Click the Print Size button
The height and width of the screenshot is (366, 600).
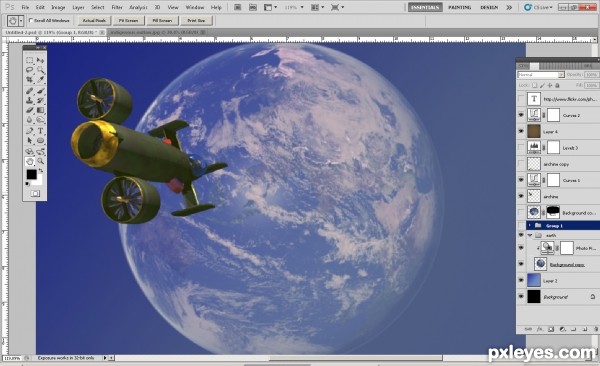(196, 21)
